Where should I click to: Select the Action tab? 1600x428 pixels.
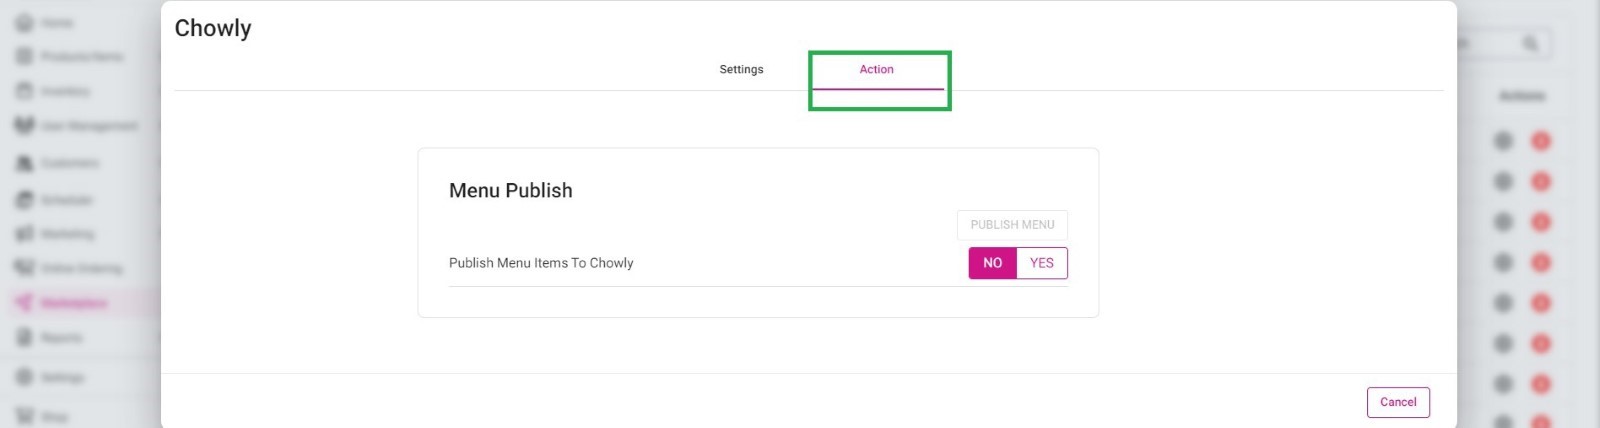point(877,69)
